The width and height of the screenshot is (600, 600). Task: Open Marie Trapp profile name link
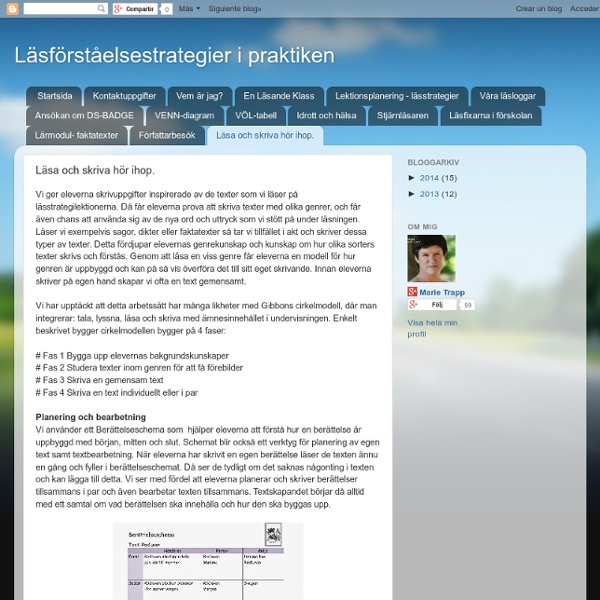click(442, 292)
